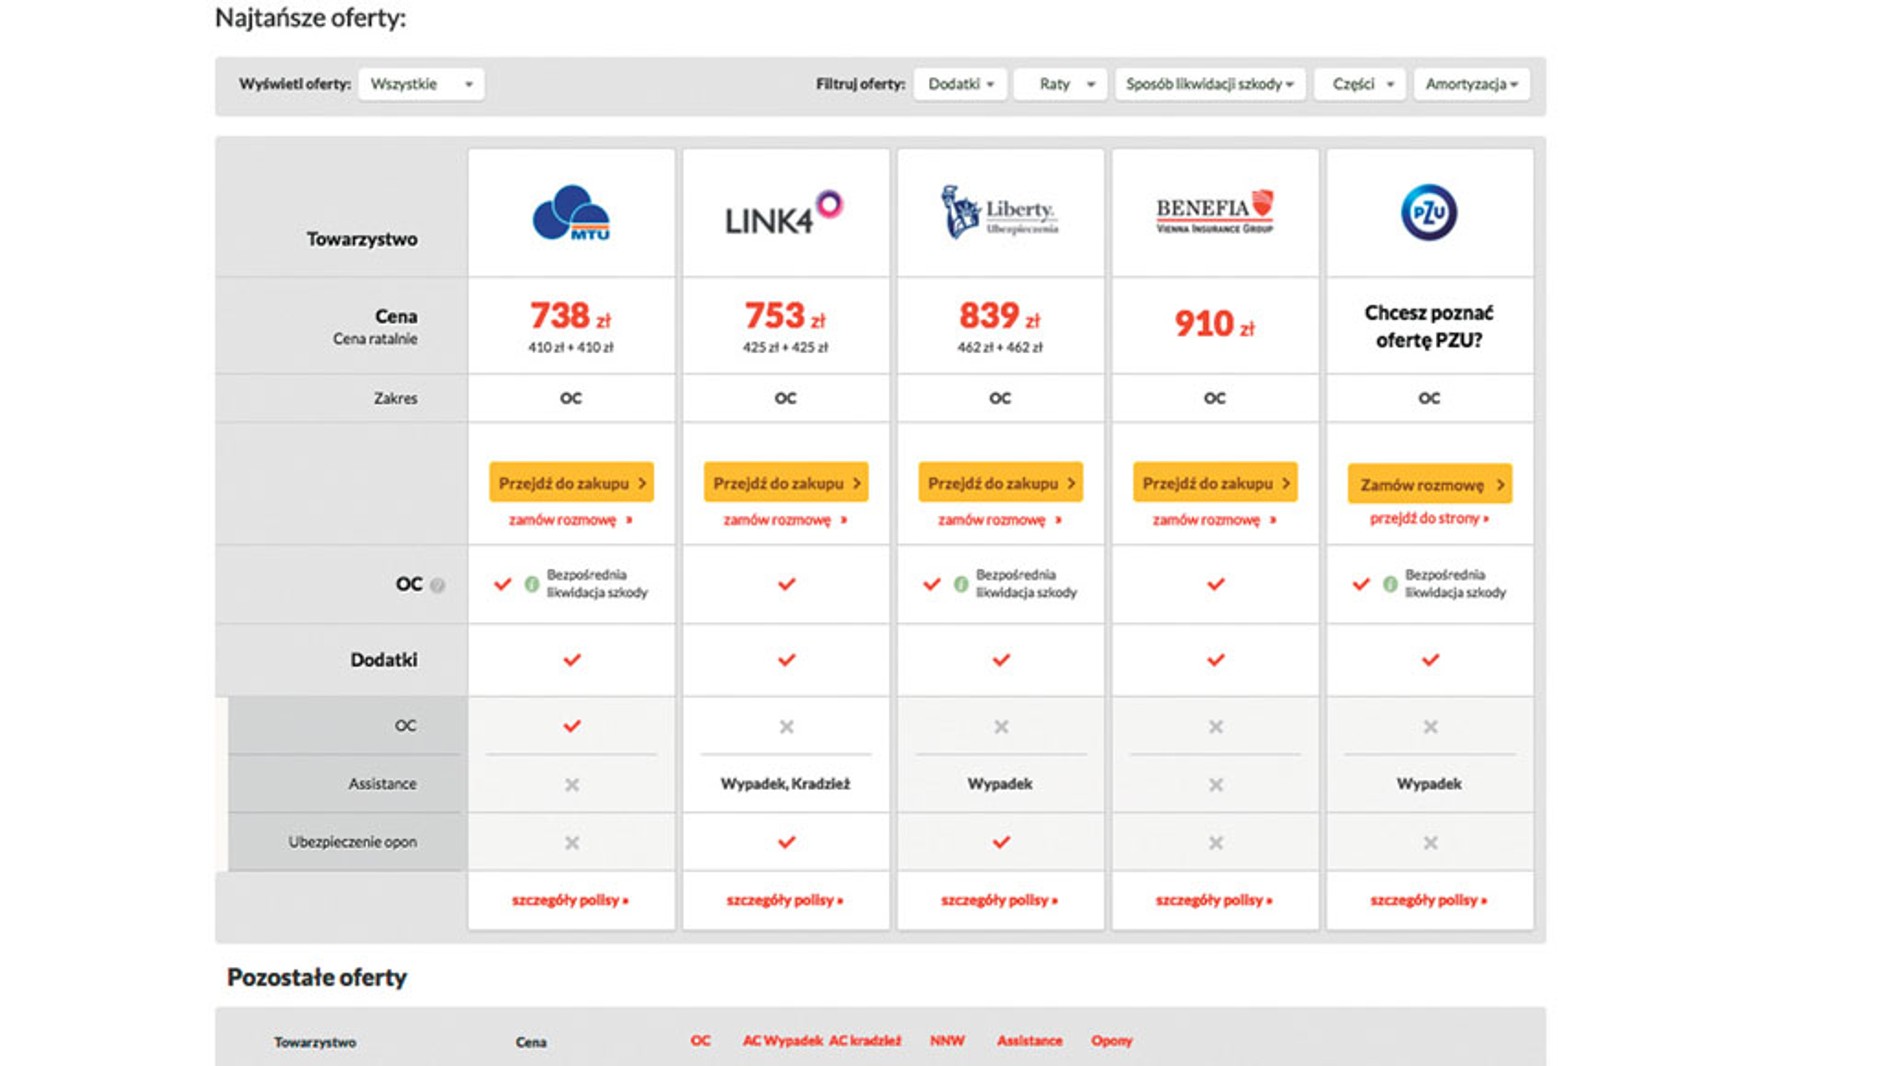Image resolution: width=1880 pixels, height=1066 pixels.
Task: Click green info icon in PZU OC cell
Action: click(x=1390, y=584)
